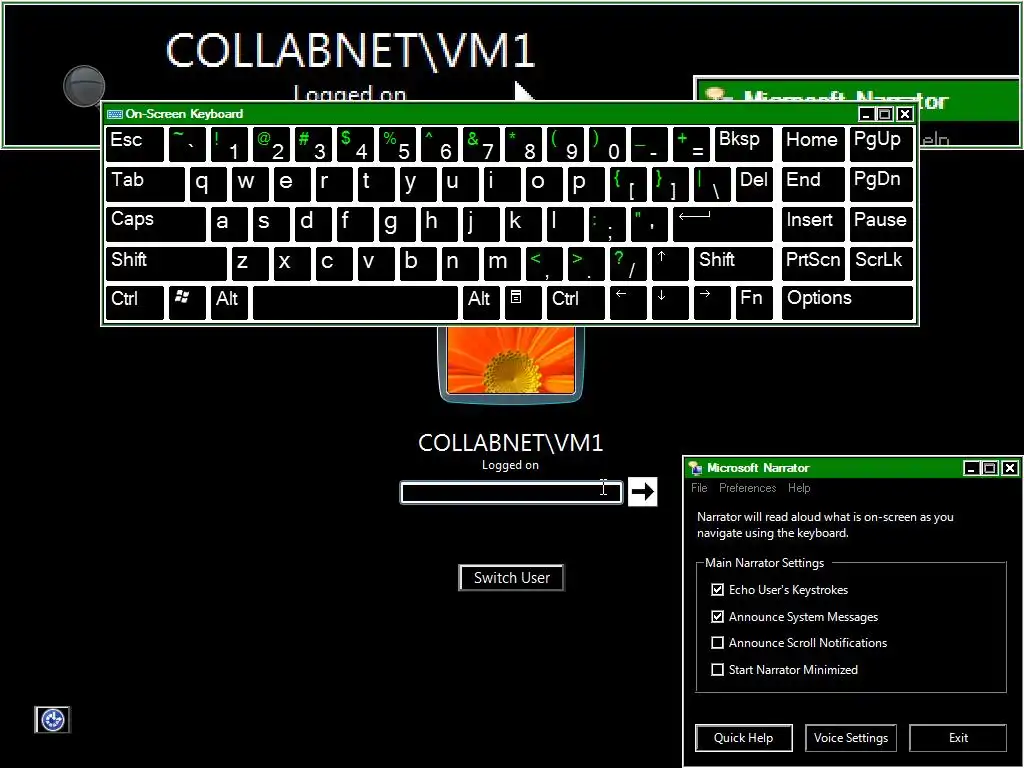Open the Narrator Help menu
Screen dimensions: 1024x768
[x=799, y=488]
